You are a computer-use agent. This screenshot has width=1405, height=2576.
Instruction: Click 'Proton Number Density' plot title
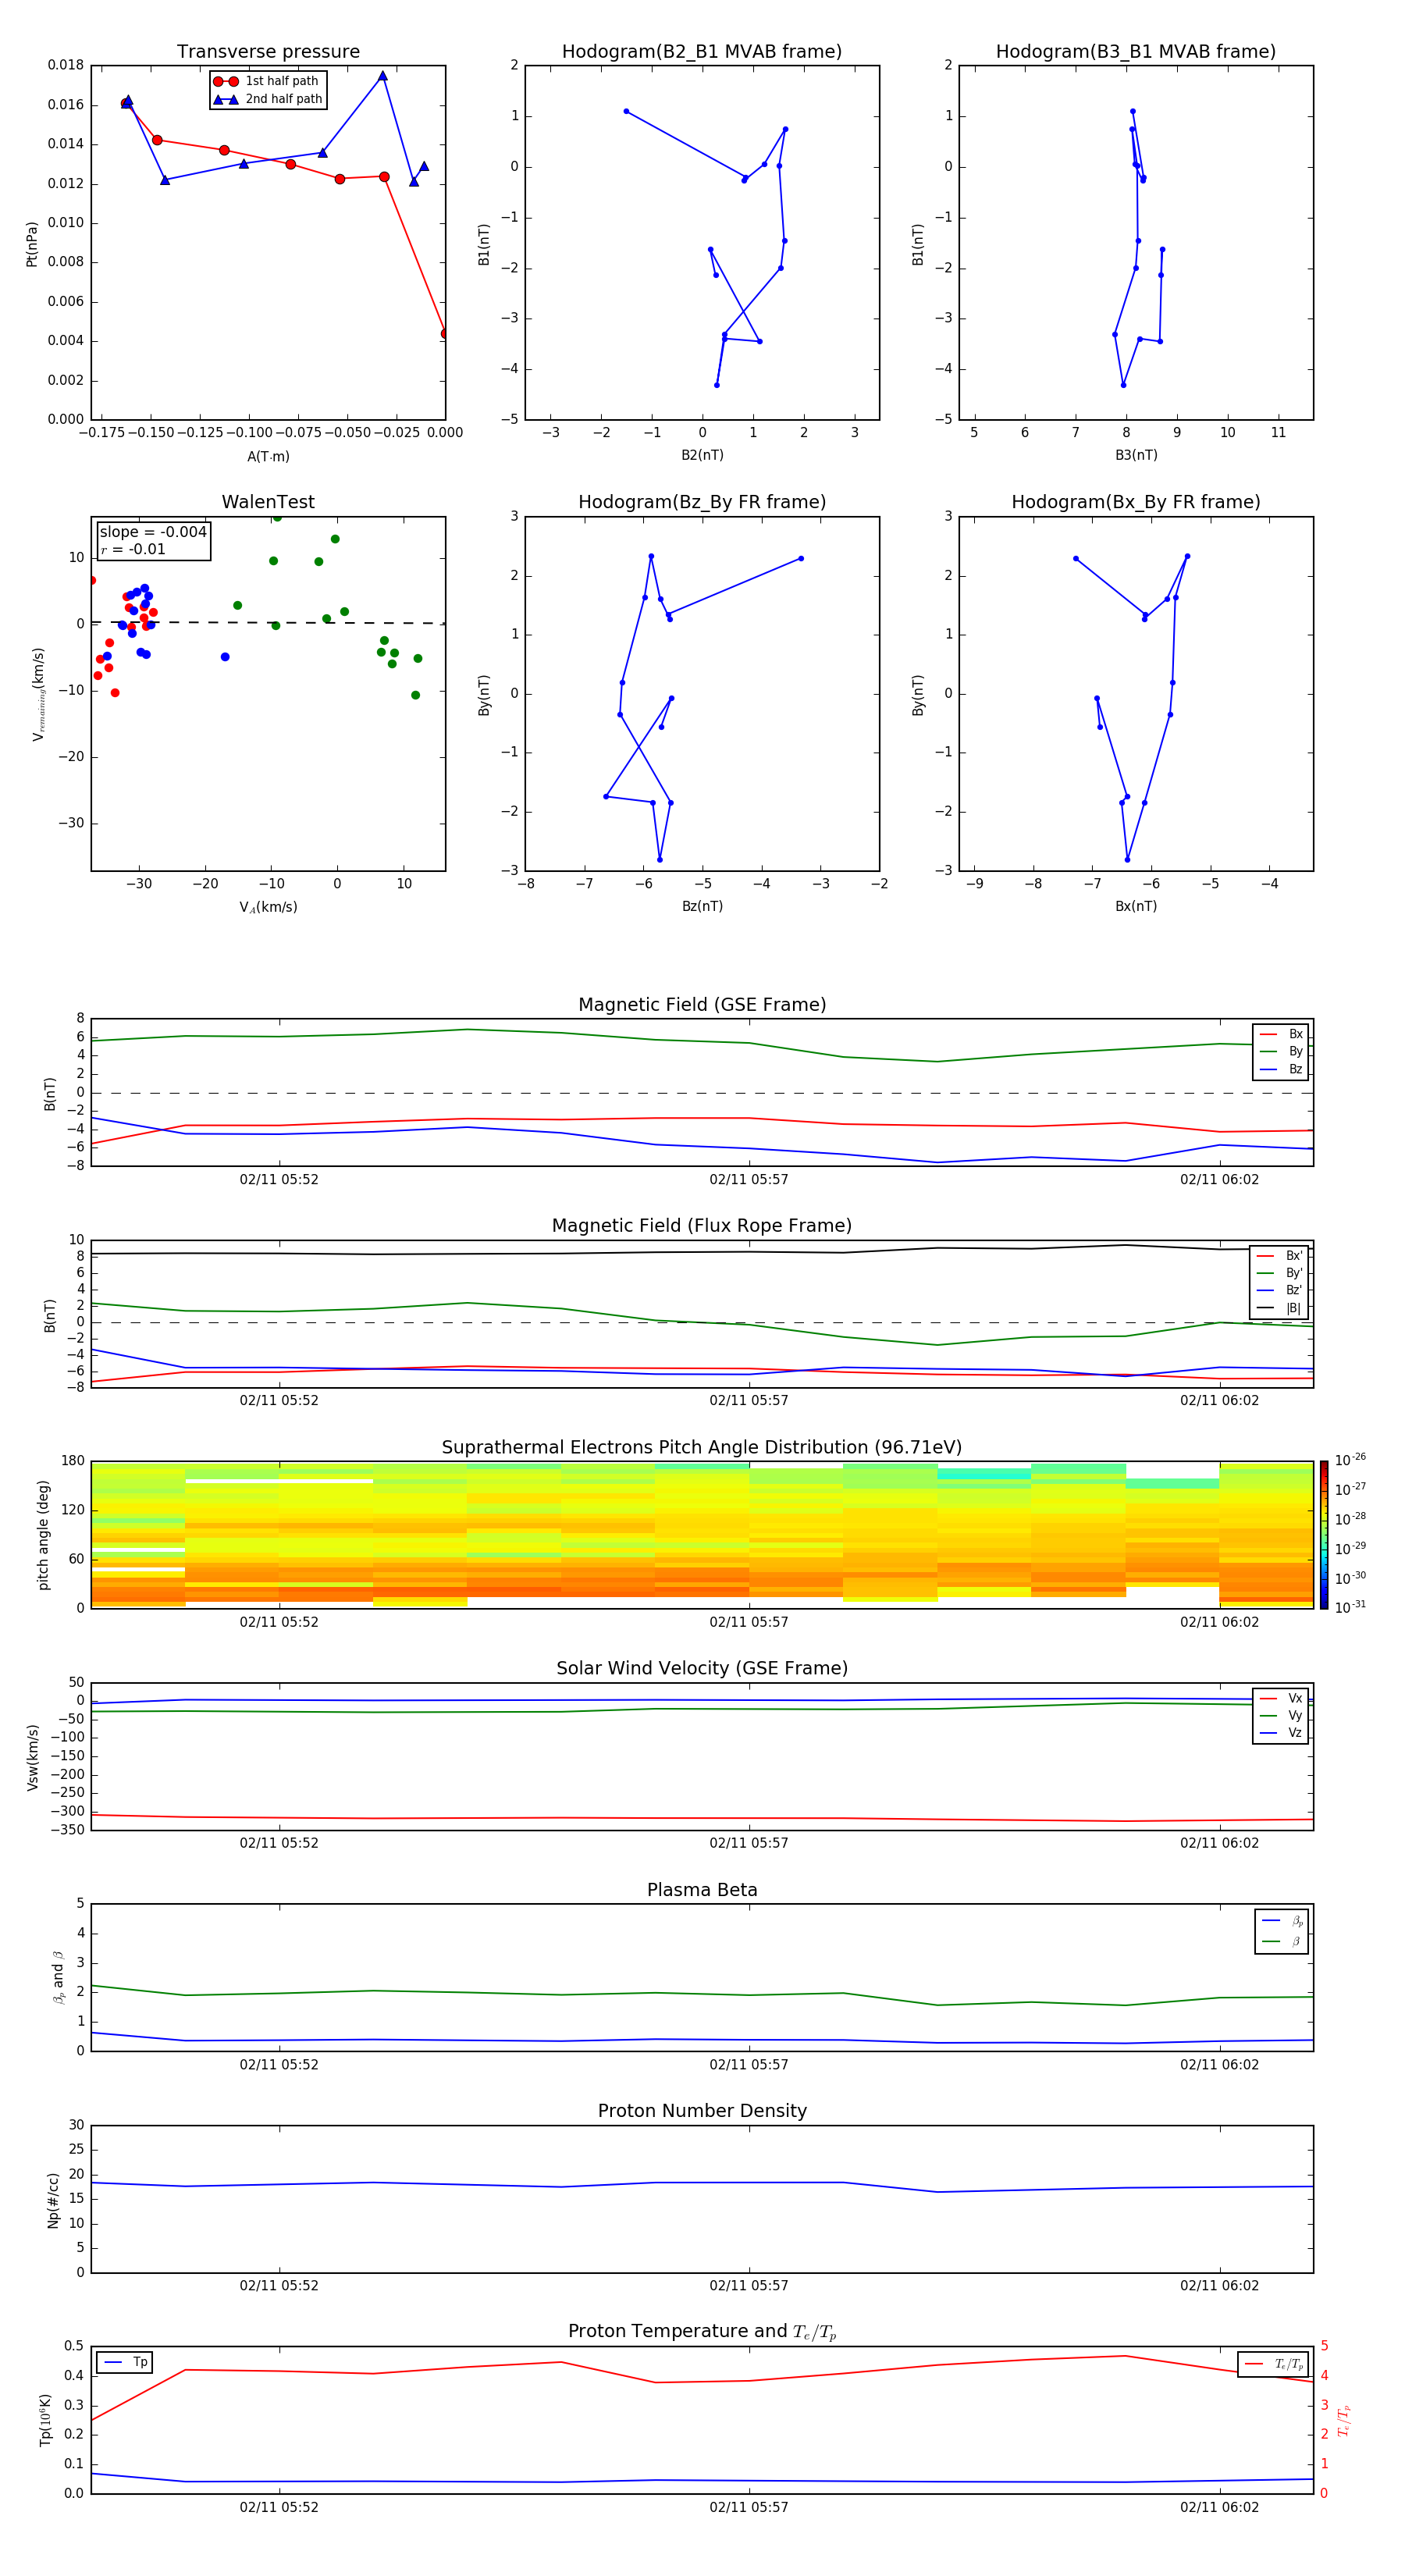(x=702, y=2111)
